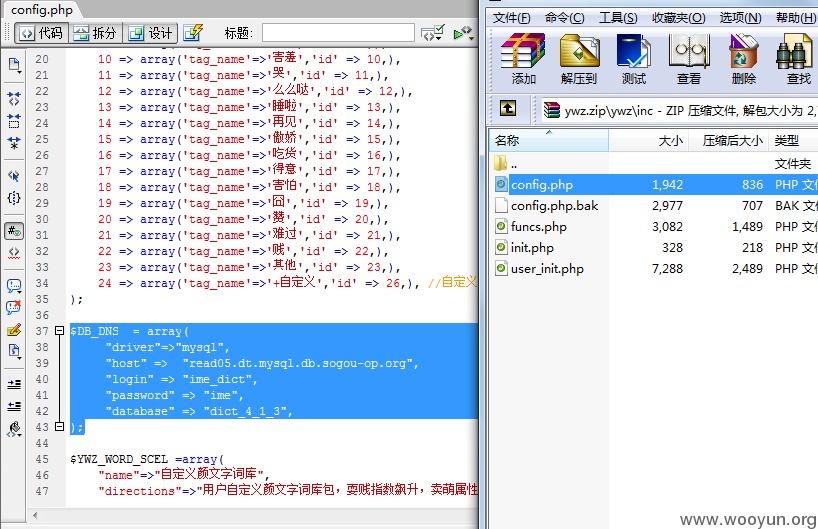
Task: Click the 查看 (View) icon
Action: 689,59
